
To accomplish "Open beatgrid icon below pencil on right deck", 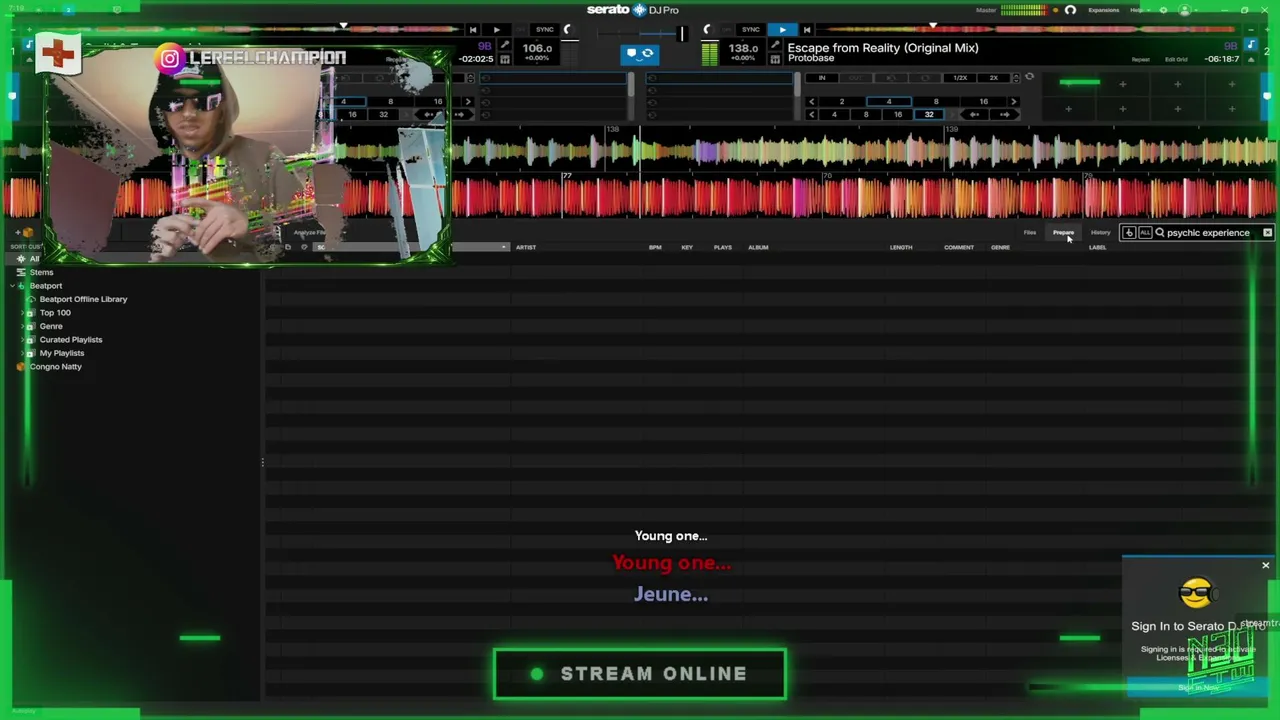I will pos(774,60).
